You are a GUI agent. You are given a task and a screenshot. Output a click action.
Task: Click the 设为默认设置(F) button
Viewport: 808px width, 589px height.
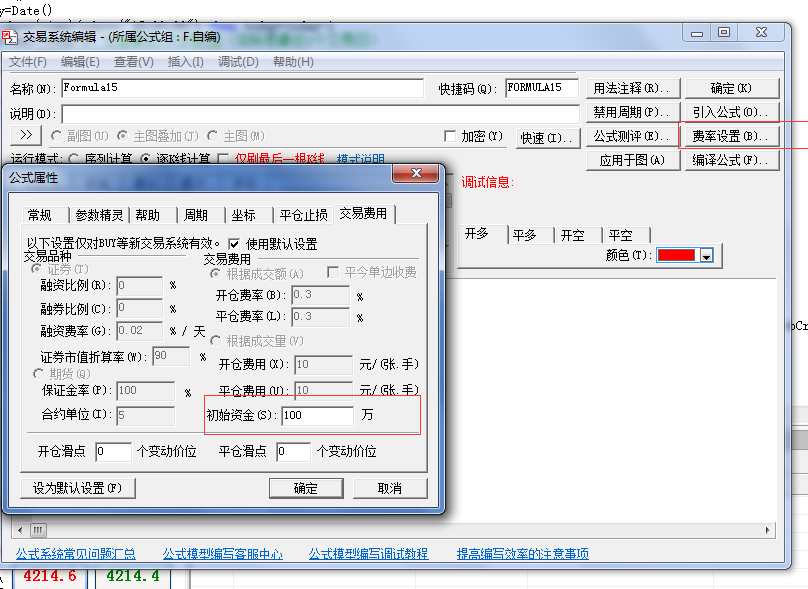pos(77,488)
